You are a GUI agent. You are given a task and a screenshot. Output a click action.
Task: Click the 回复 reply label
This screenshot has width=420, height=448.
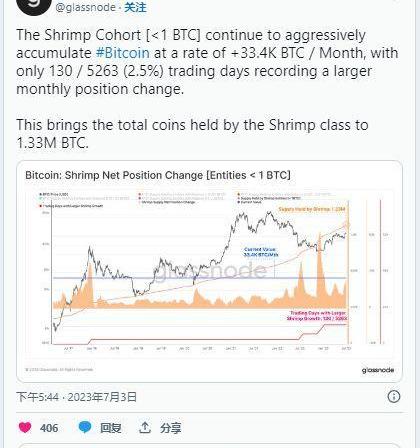(111, 428)
